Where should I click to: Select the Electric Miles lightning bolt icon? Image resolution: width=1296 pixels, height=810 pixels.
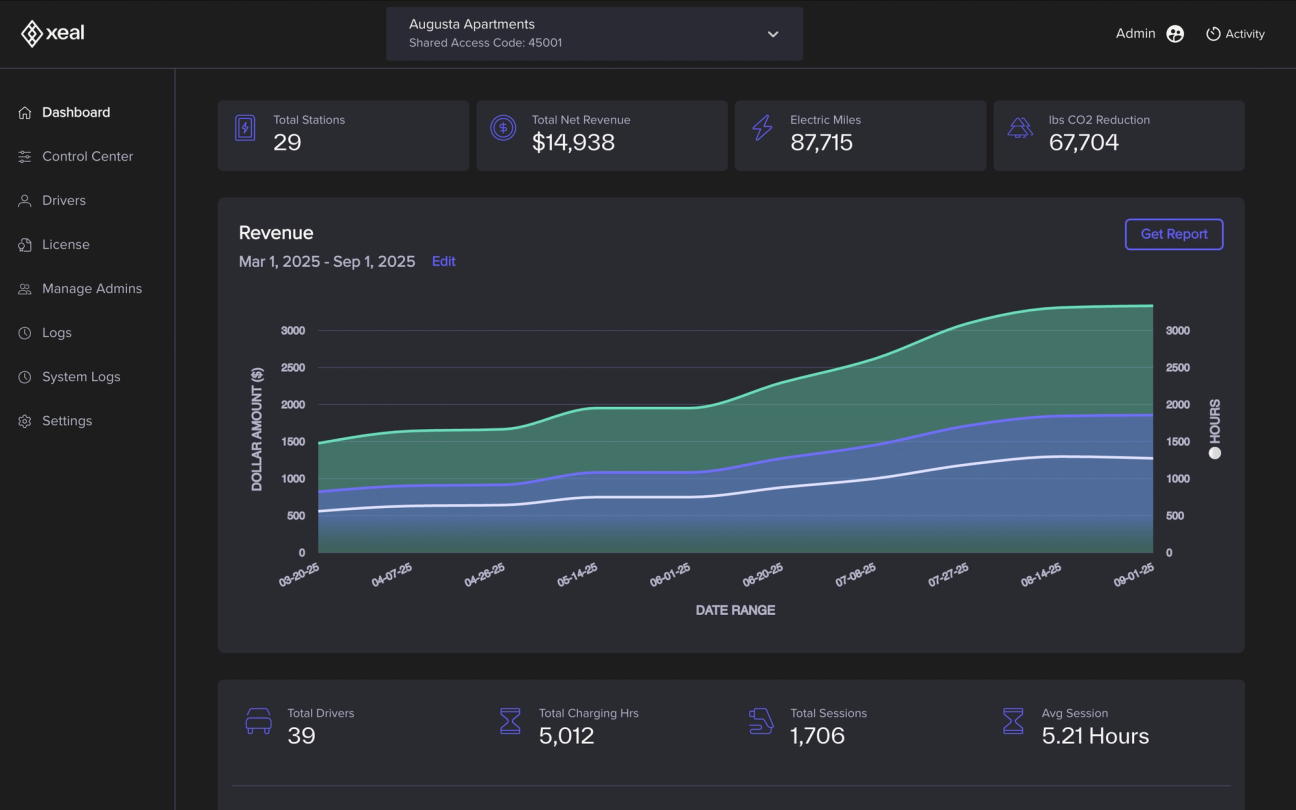point(762,128)
